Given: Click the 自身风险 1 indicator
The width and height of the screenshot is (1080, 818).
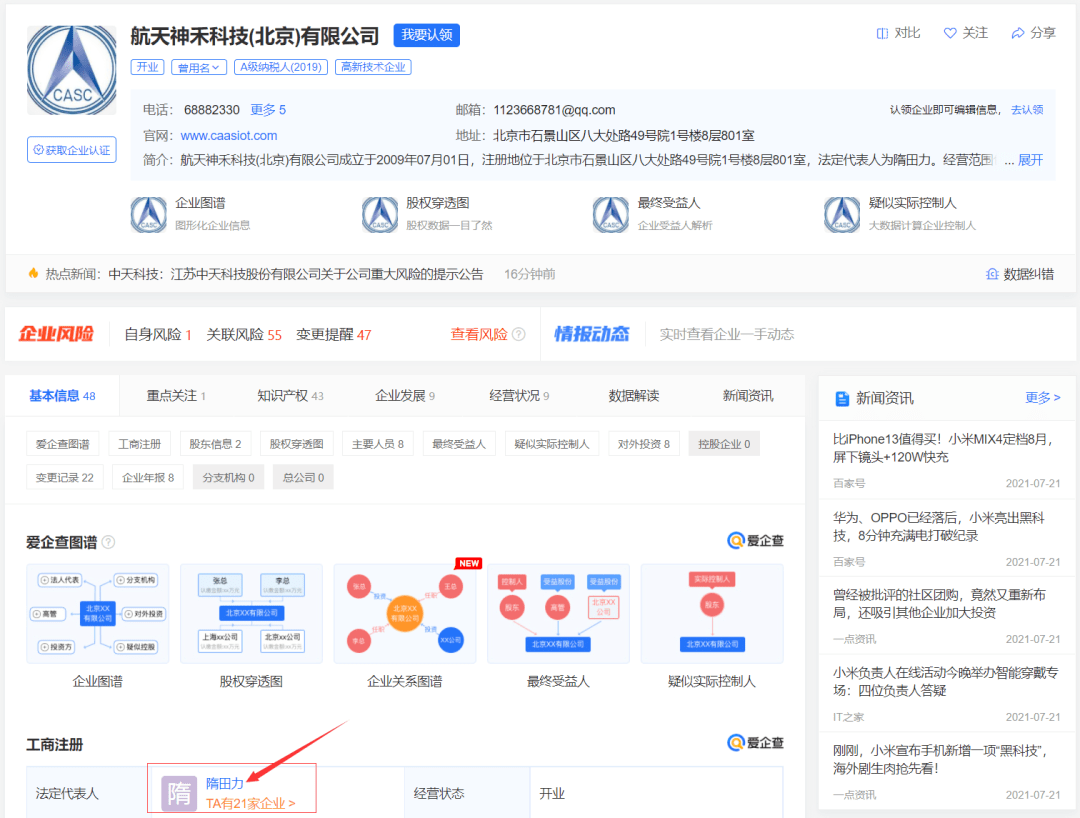Looking at the screenshot, I should (158, 335).
